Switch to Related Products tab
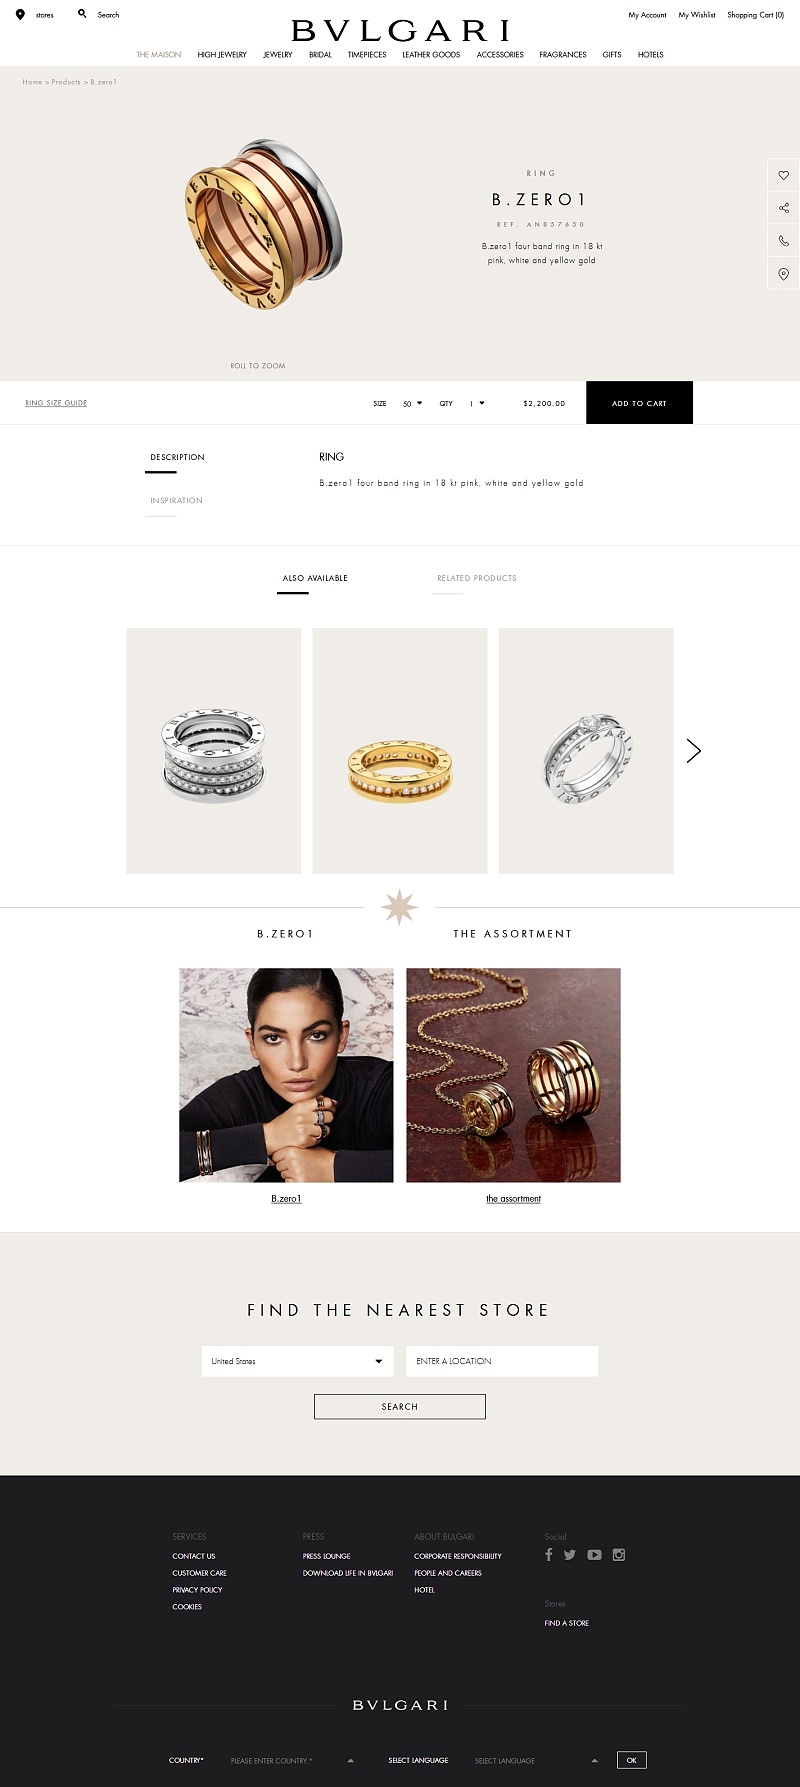Image resolution: width=800 pixels, height=1787 pixels. tap(476, 578)
